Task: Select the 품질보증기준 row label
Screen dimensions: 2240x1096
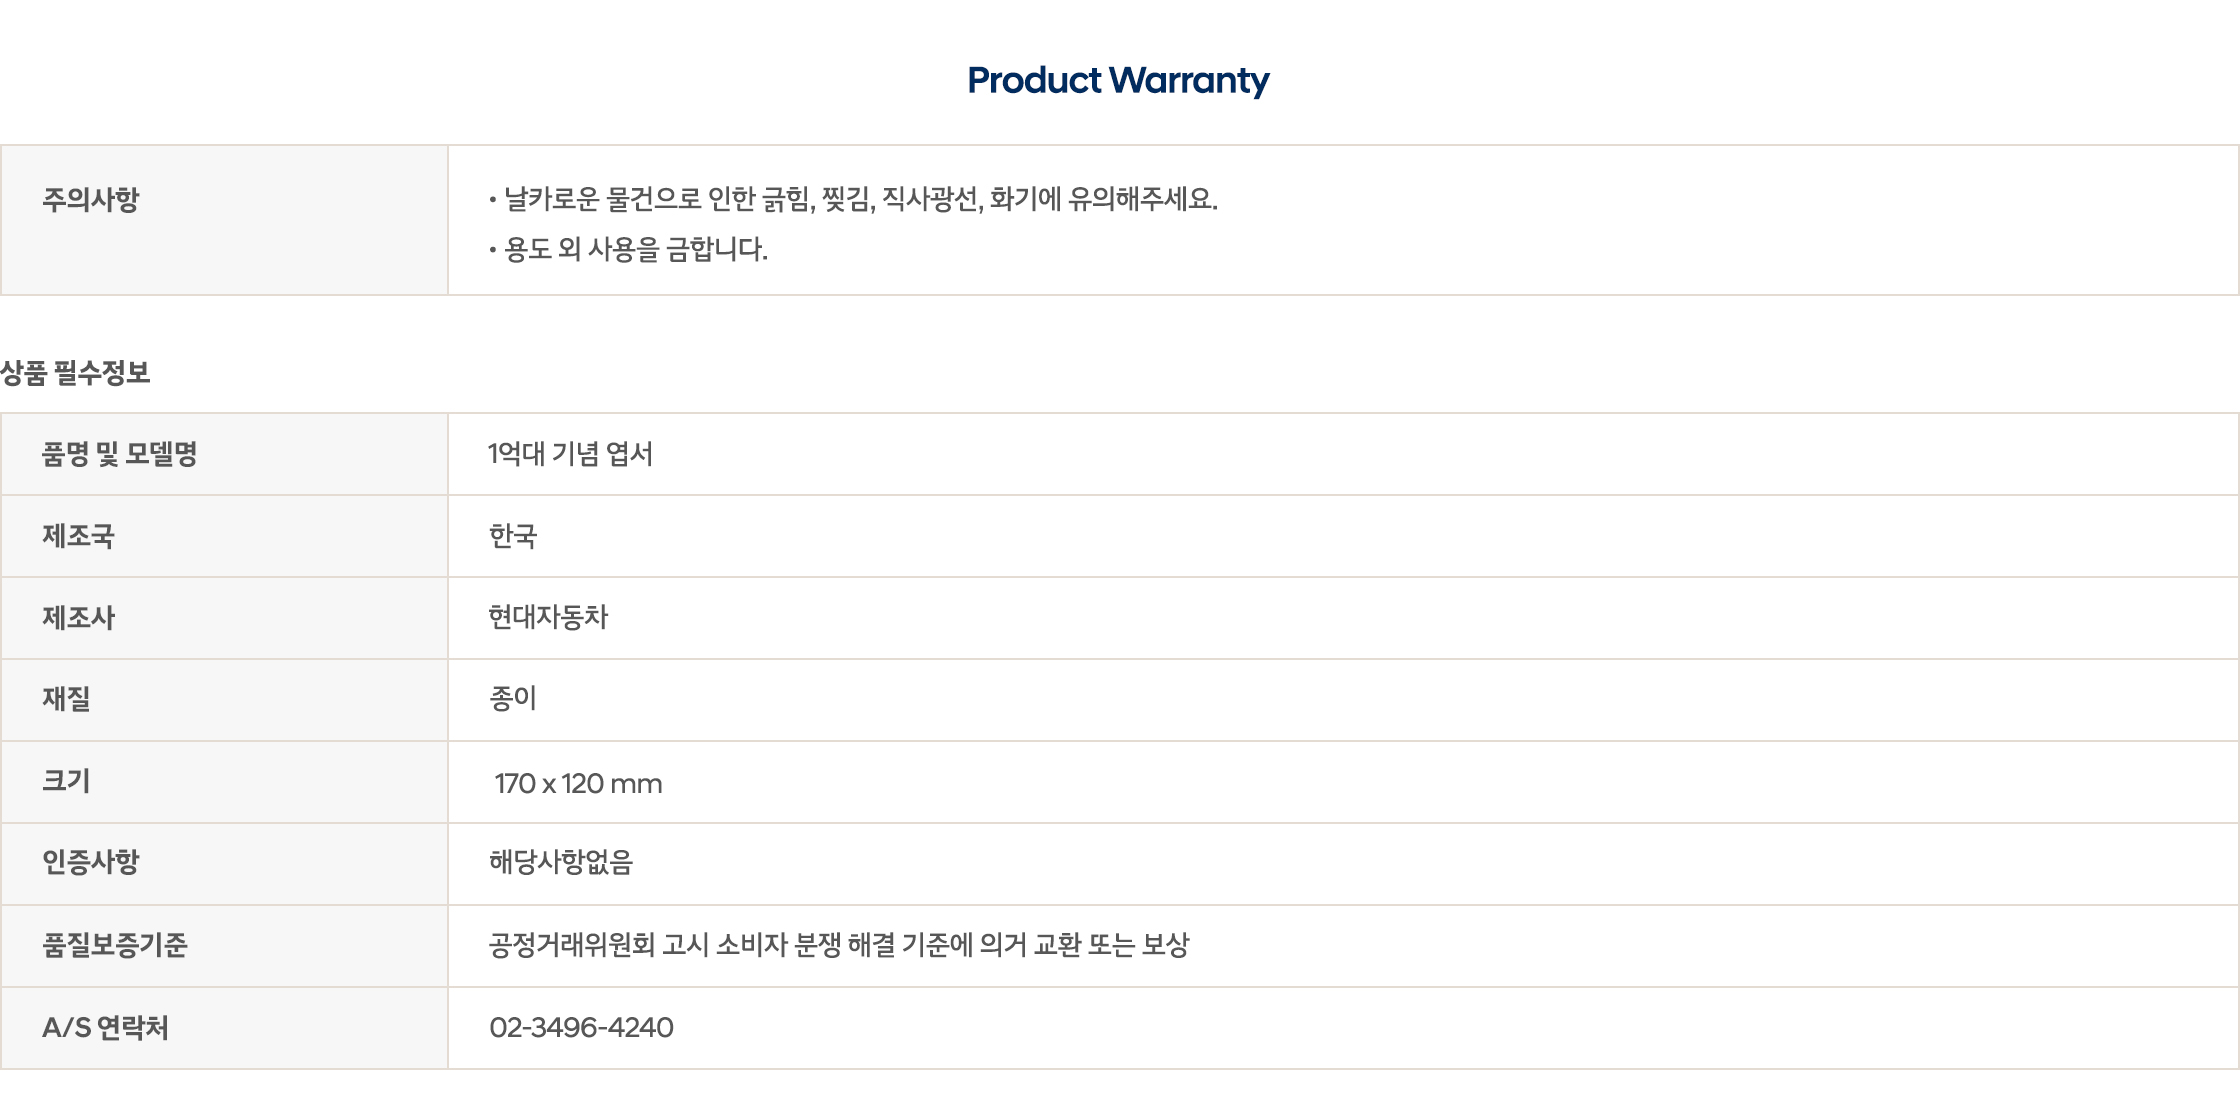Action: tap(114, 945)
